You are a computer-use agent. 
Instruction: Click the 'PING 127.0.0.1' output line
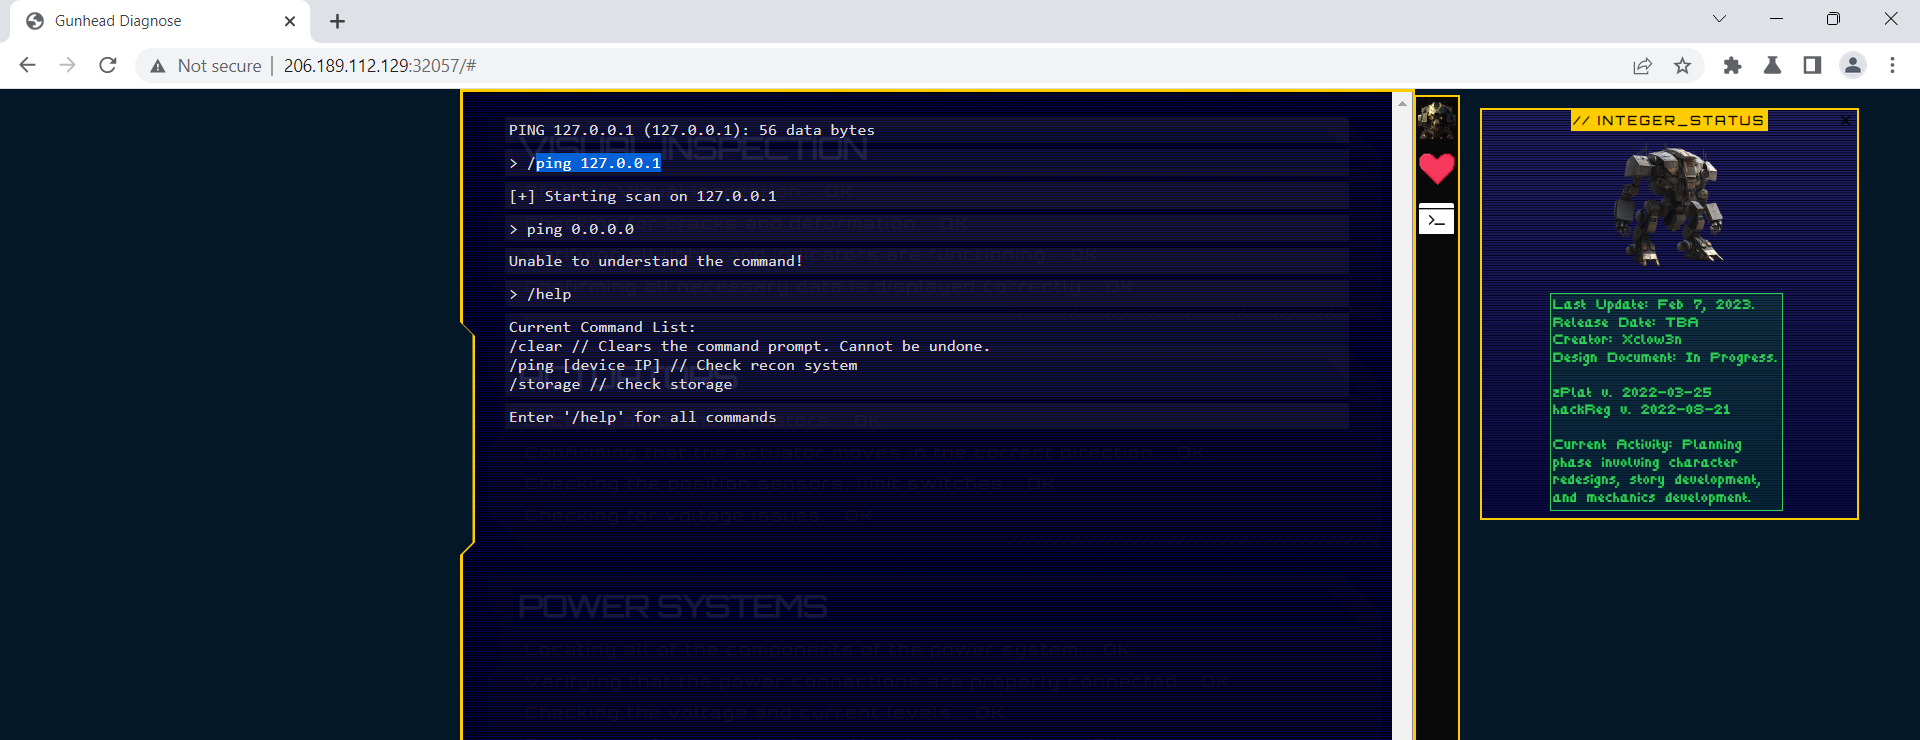(x=691, y=130)
